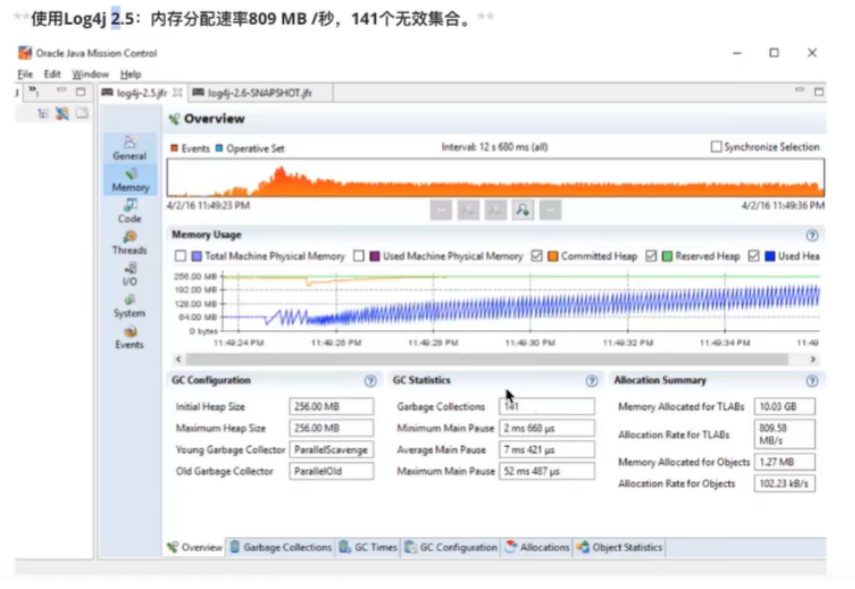The height and width of the screenshot is (589, 855).
Task: Click the zoom-to-selection button in range navigator
Action: coord(523,210)
